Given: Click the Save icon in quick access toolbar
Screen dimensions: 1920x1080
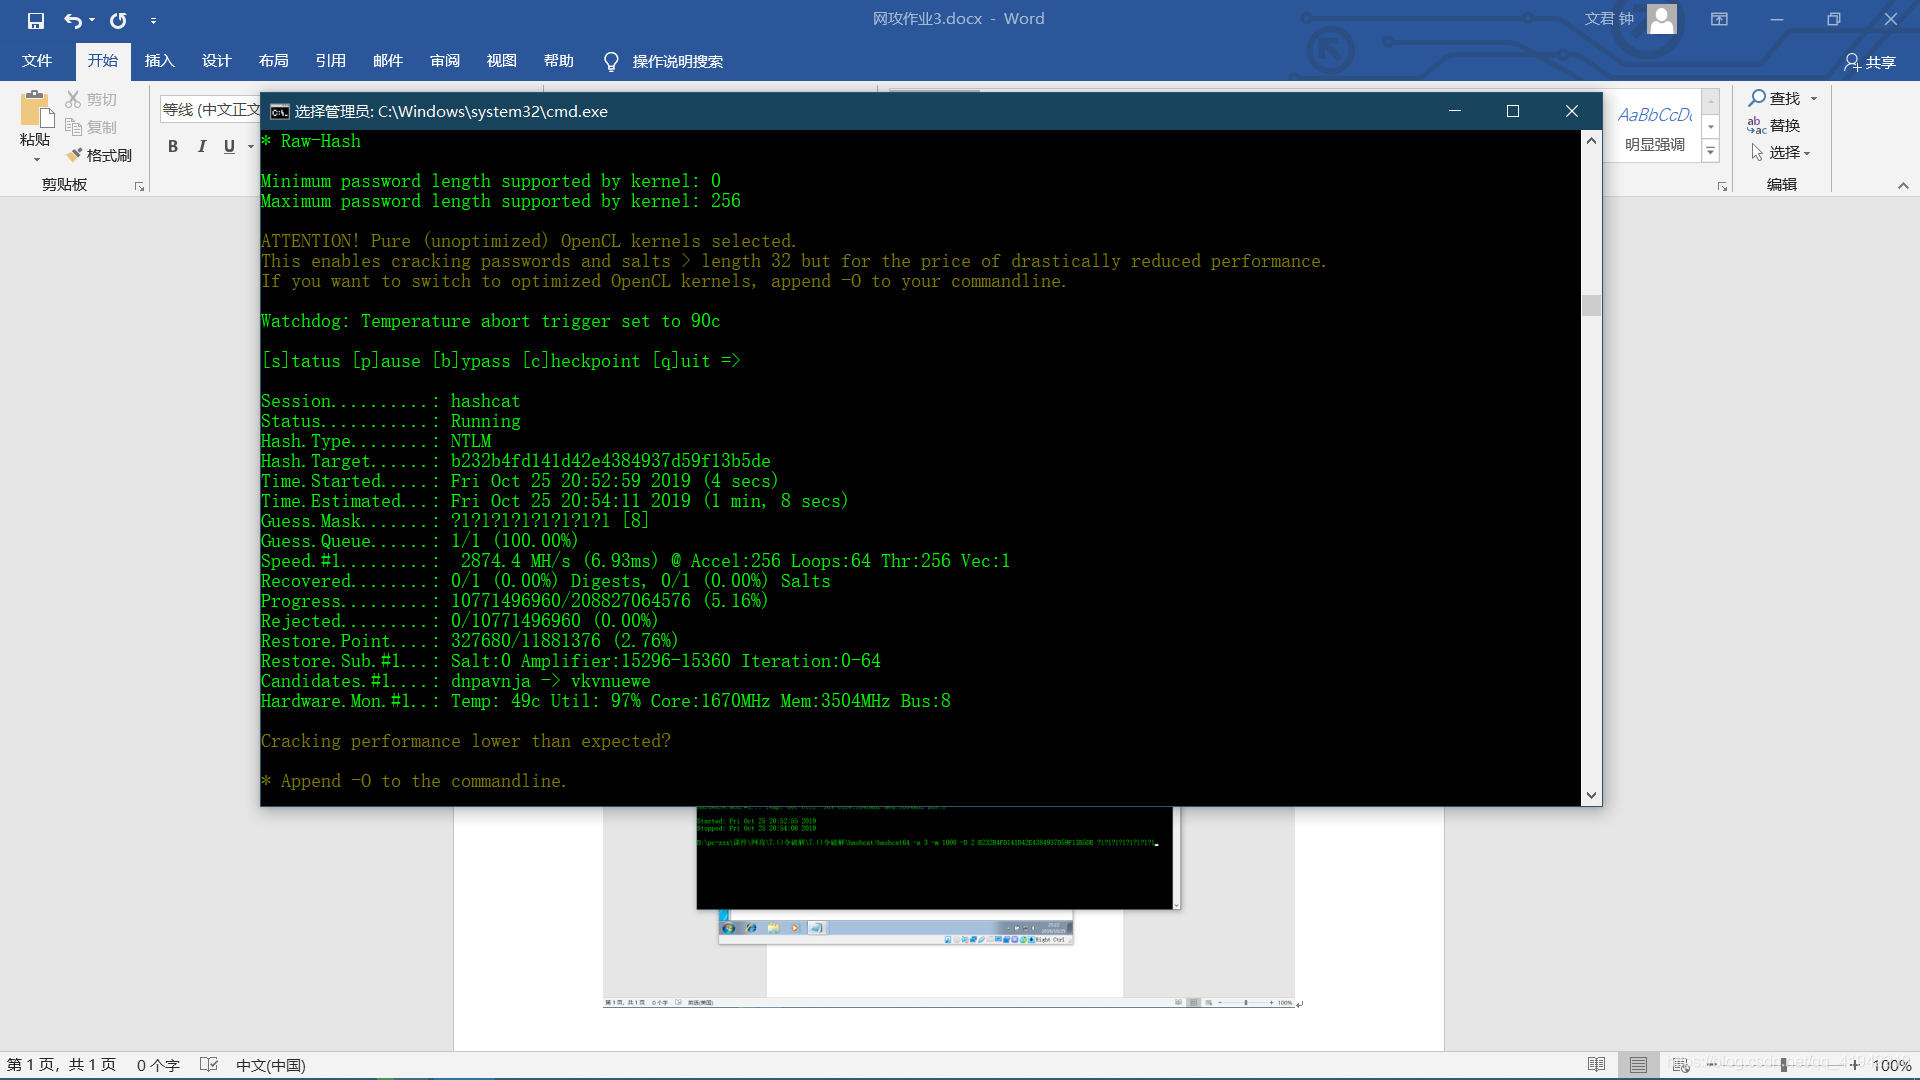Looking at the screenshot, I should 36,20.
